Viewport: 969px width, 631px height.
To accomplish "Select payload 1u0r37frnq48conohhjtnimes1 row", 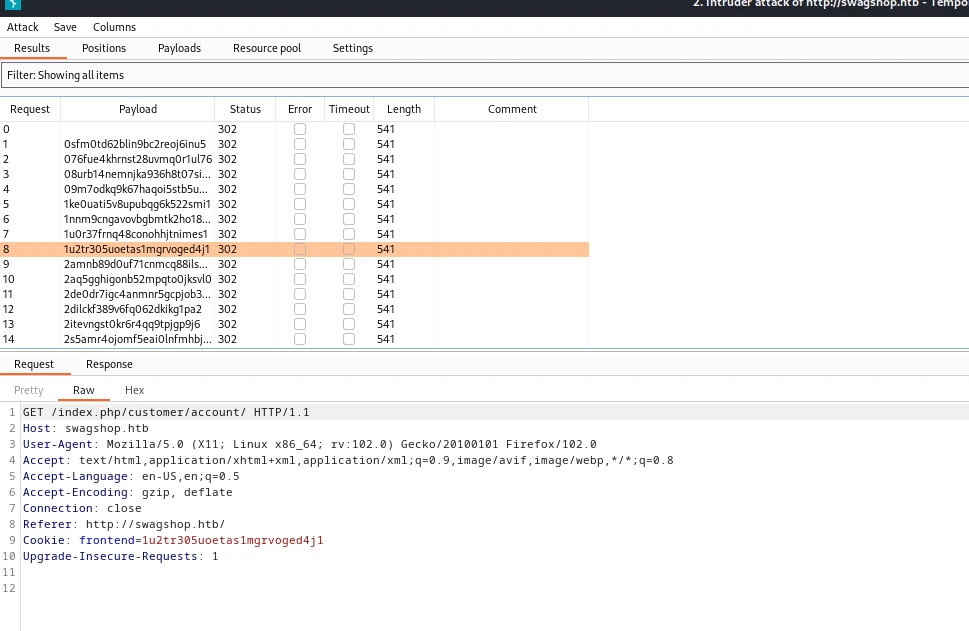I will 294,234.
